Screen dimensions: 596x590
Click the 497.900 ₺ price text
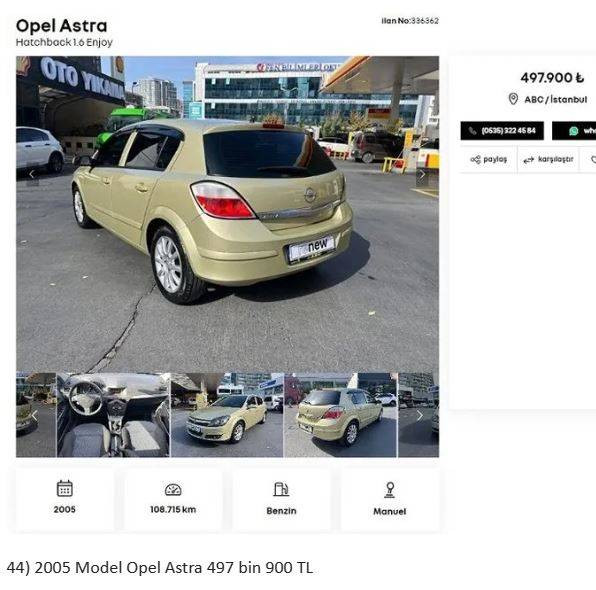[x=552, y=78]
